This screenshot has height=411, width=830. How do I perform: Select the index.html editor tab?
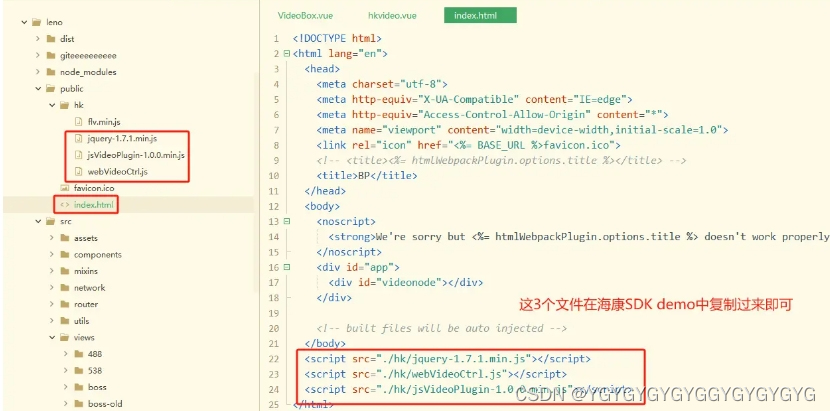480,15
